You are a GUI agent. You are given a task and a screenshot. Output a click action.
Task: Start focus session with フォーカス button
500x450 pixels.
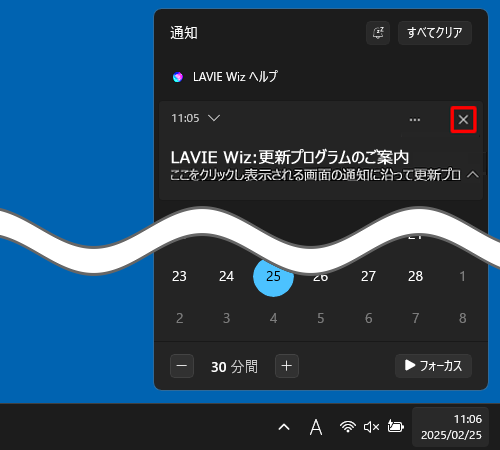pyautogui.click(x=433, y=366)
